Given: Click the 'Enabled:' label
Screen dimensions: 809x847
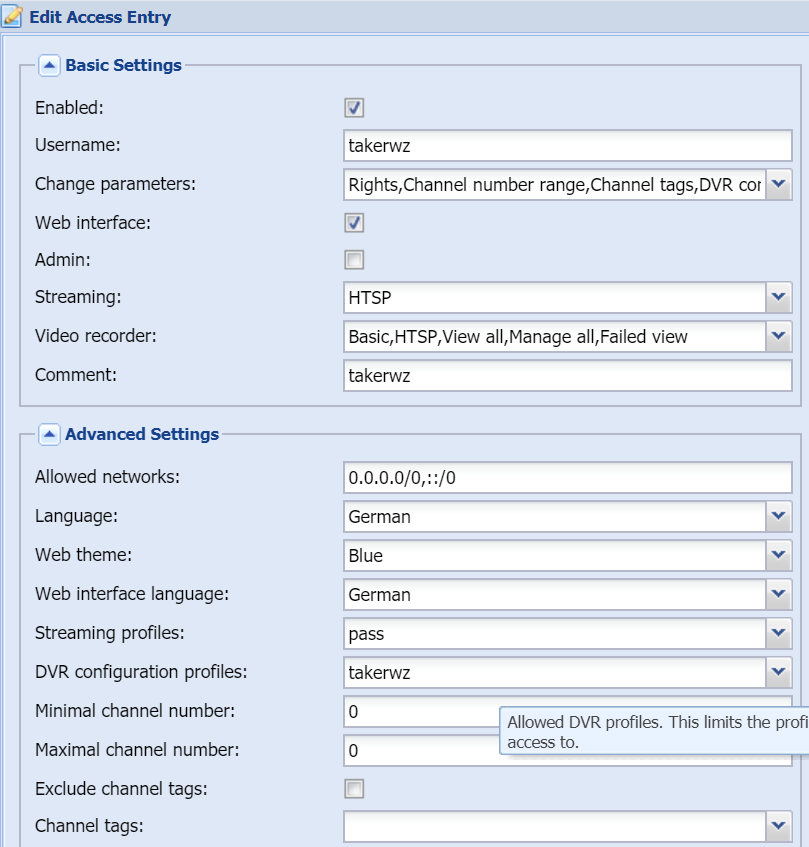Looking at the screenshot, I should tap(69, 108).
